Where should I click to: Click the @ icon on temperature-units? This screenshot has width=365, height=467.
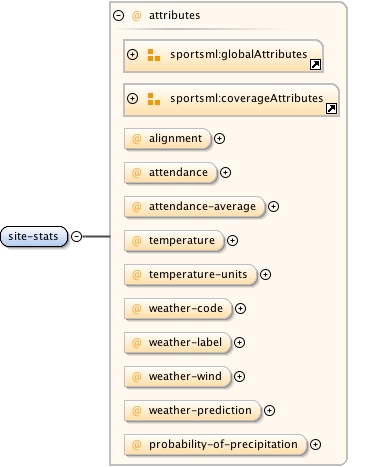click(137, 274)
